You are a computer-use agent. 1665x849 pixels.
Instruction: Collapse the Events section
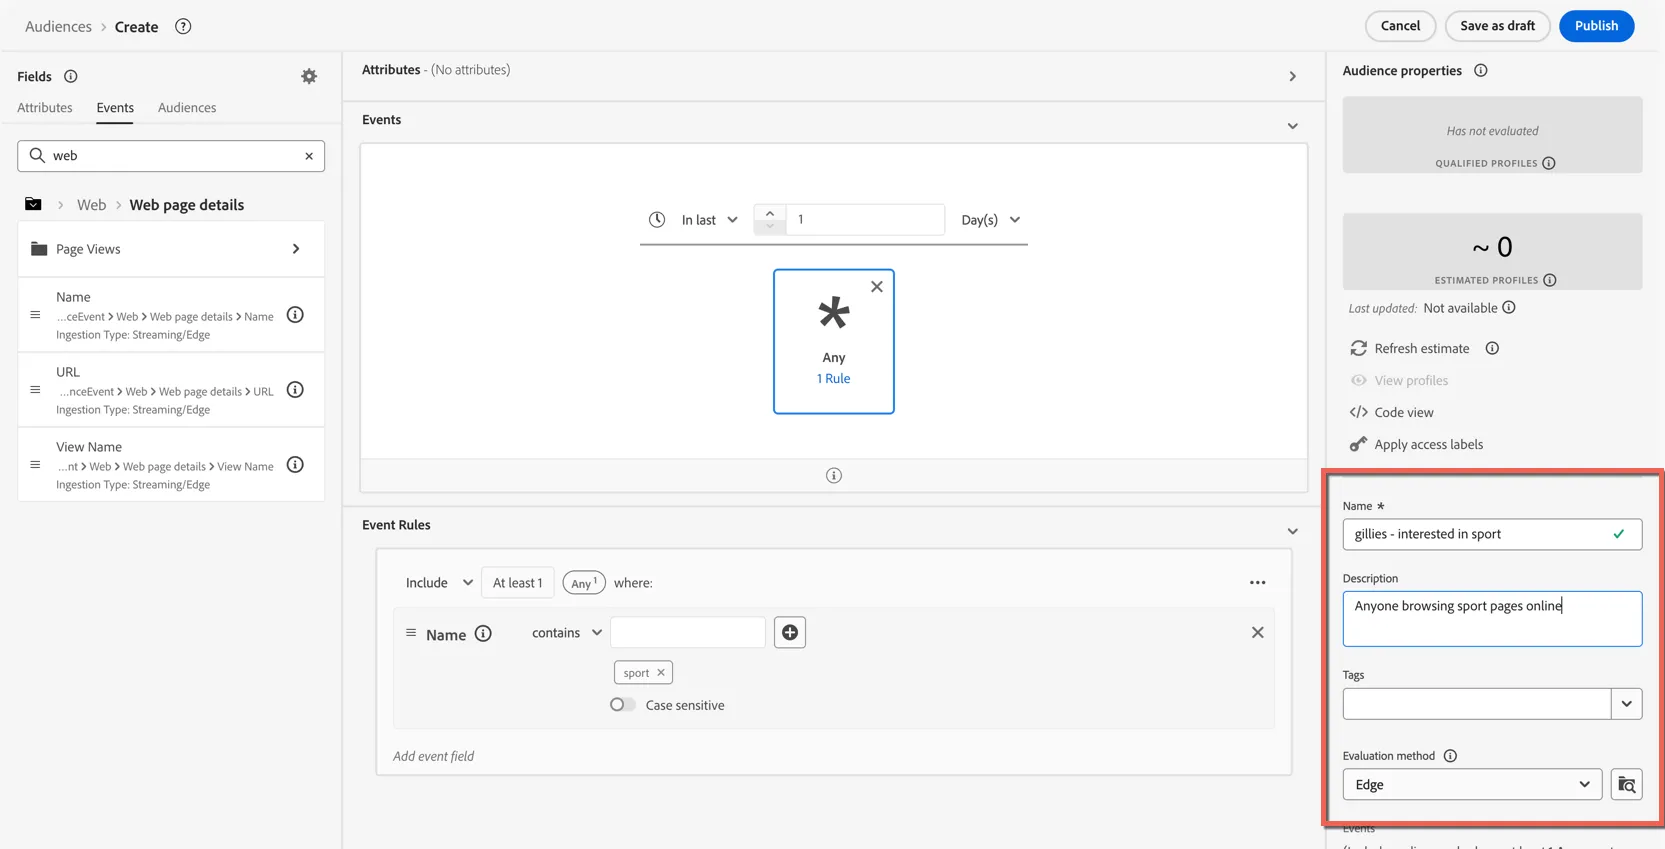[1293, 126]
